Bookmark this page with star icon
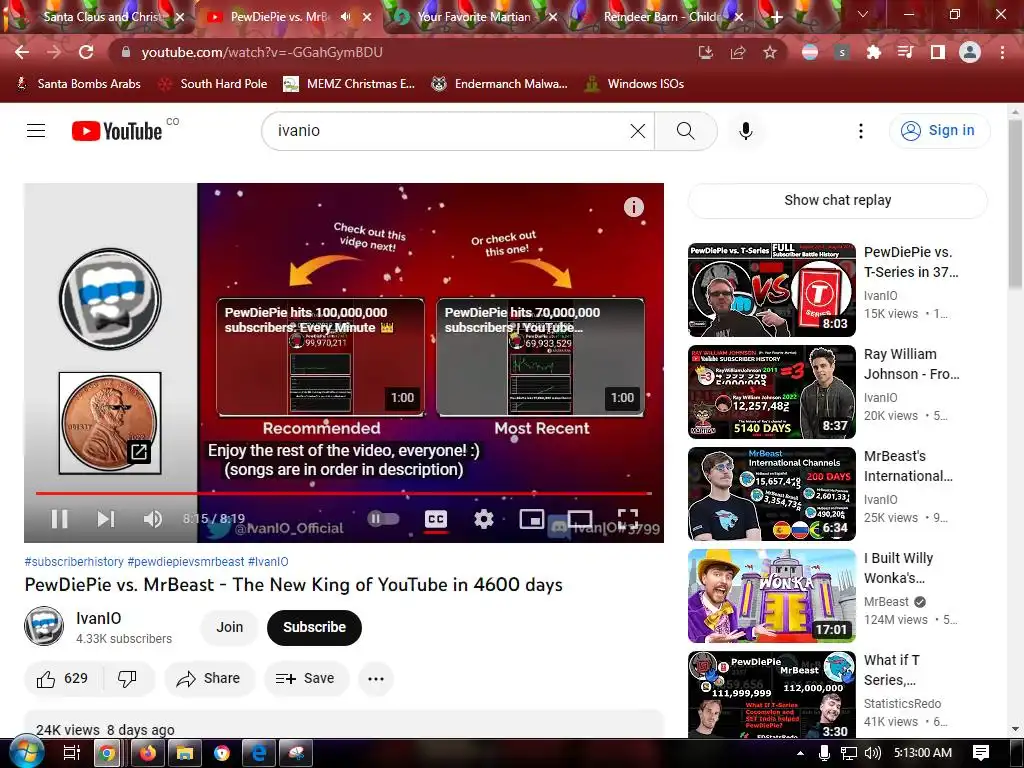Image resolution: width=1024 pixels, height=768 pixels. (x=770, y=52)
